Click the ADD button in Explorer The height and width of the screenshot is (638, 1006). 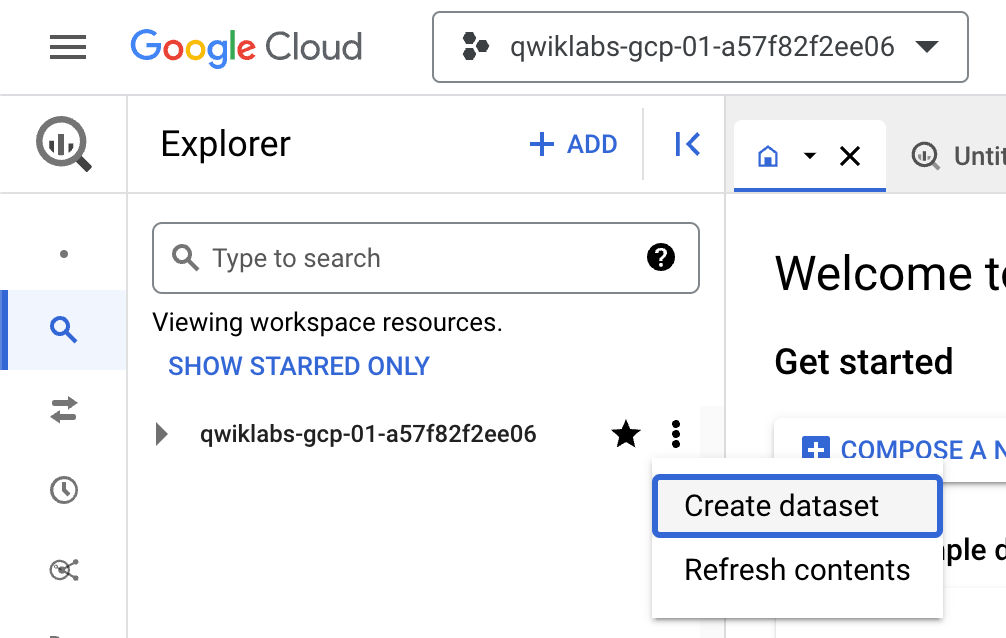(574, 144)
